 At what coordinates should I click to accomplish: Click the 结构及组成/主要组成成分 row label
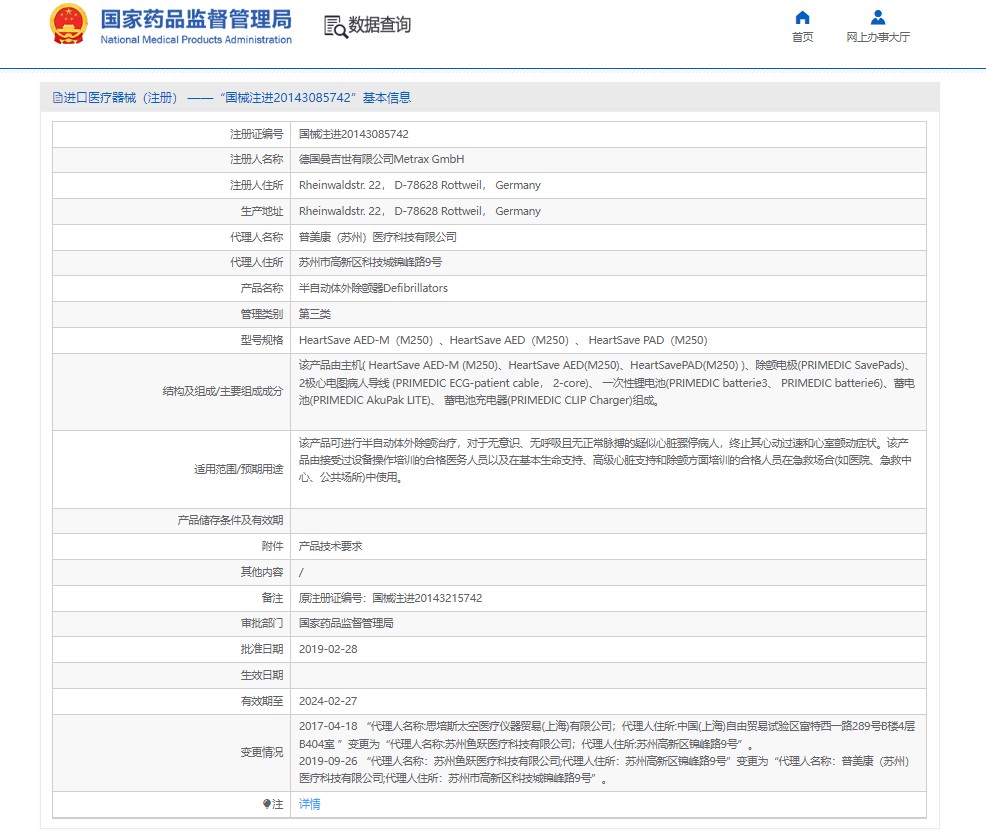click(x=223, y=391)
